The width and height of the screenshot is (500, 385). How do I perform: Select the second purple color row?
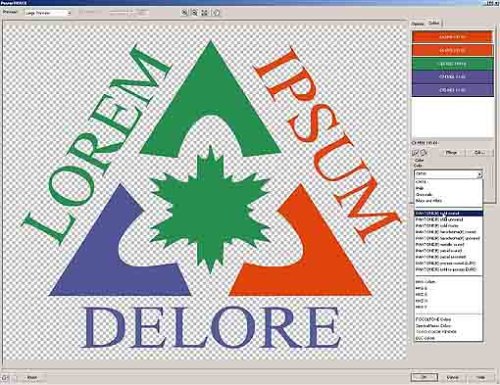pyautogui.click(x=452, y=90)
